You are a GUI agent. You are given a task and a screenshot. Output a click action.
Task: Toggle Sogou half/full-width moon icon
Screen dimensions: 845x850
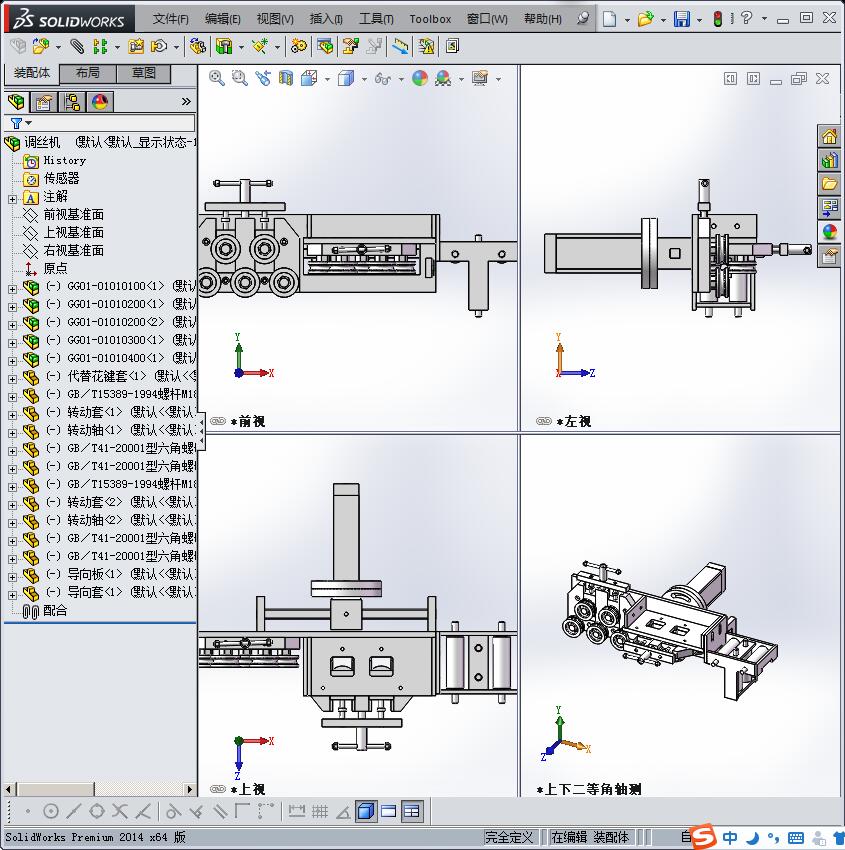(x=753, y=838)
